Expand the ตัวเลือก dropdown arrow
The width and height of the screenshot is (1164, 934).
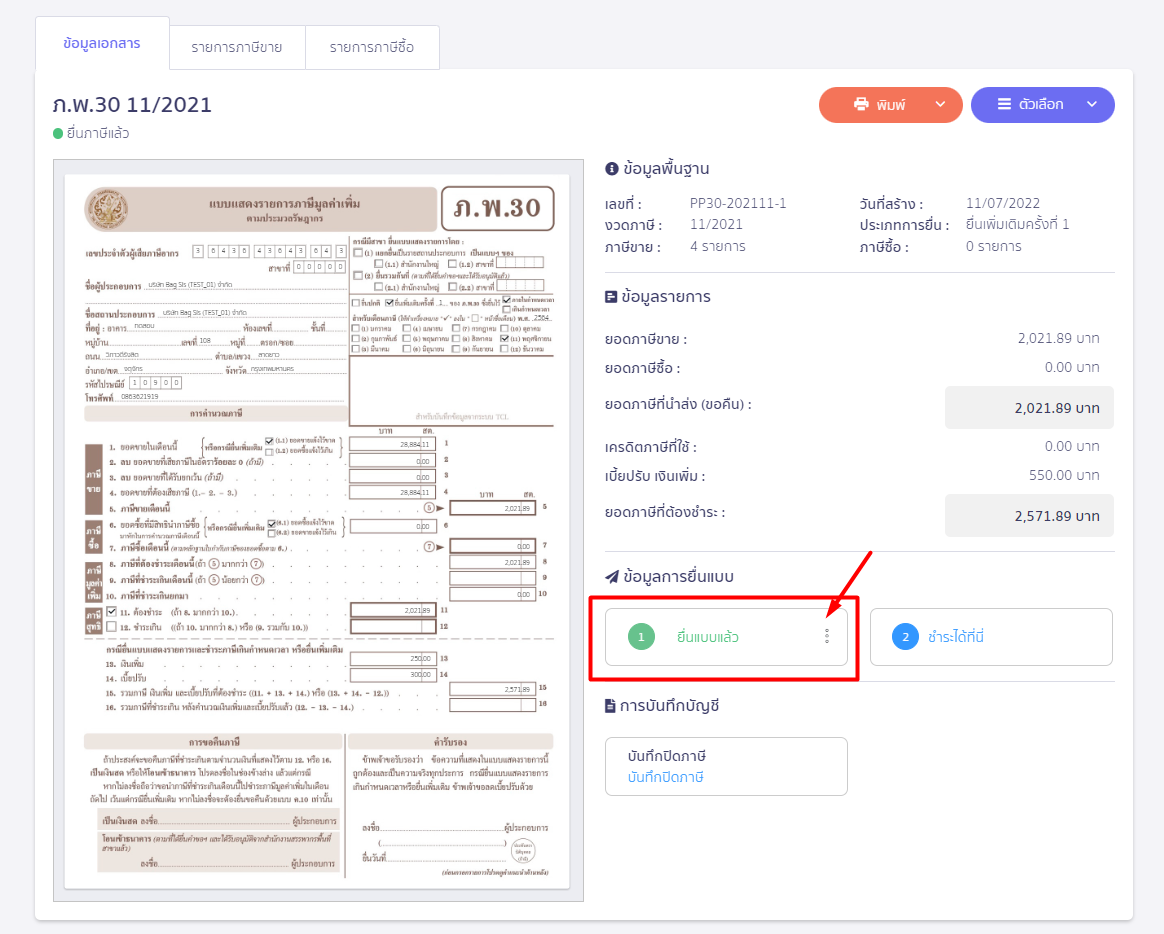pos(1092,105)
